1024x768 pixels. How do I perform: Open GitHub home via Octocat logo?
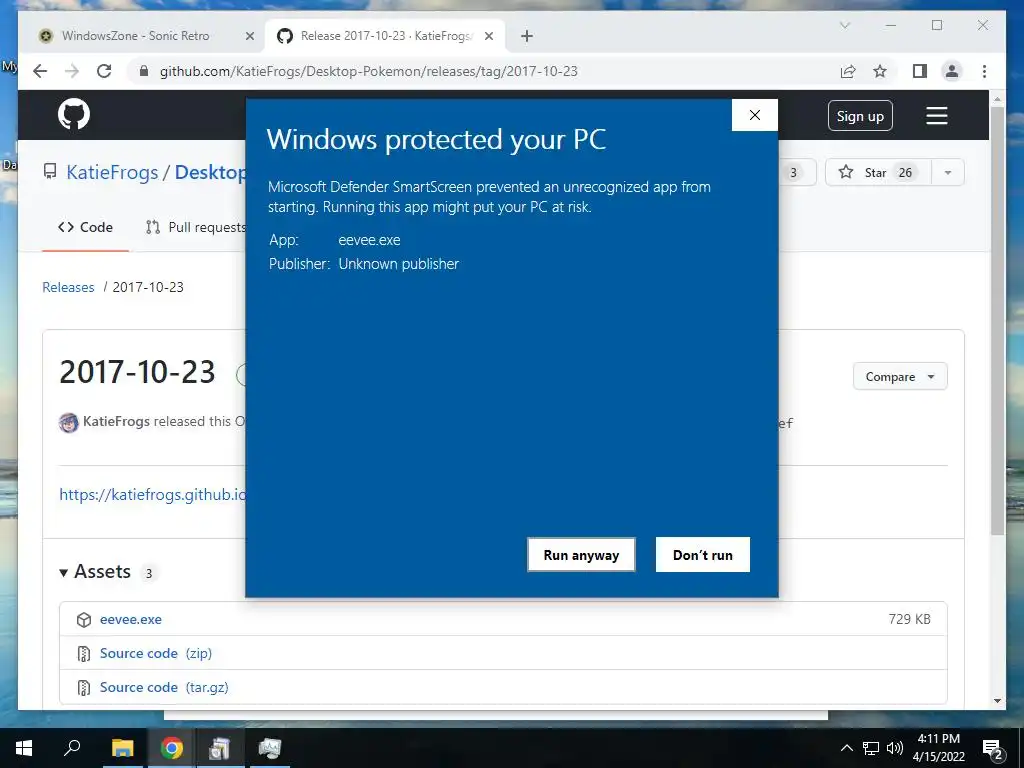(x=74, y=115)
